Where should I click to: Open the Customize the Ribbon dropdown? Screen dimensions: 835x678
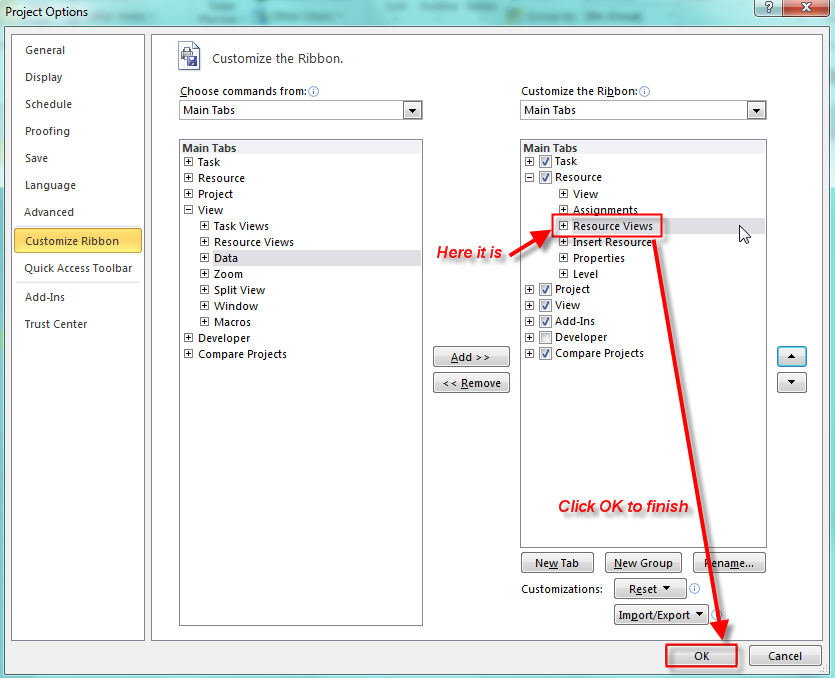tap(756, 110)
